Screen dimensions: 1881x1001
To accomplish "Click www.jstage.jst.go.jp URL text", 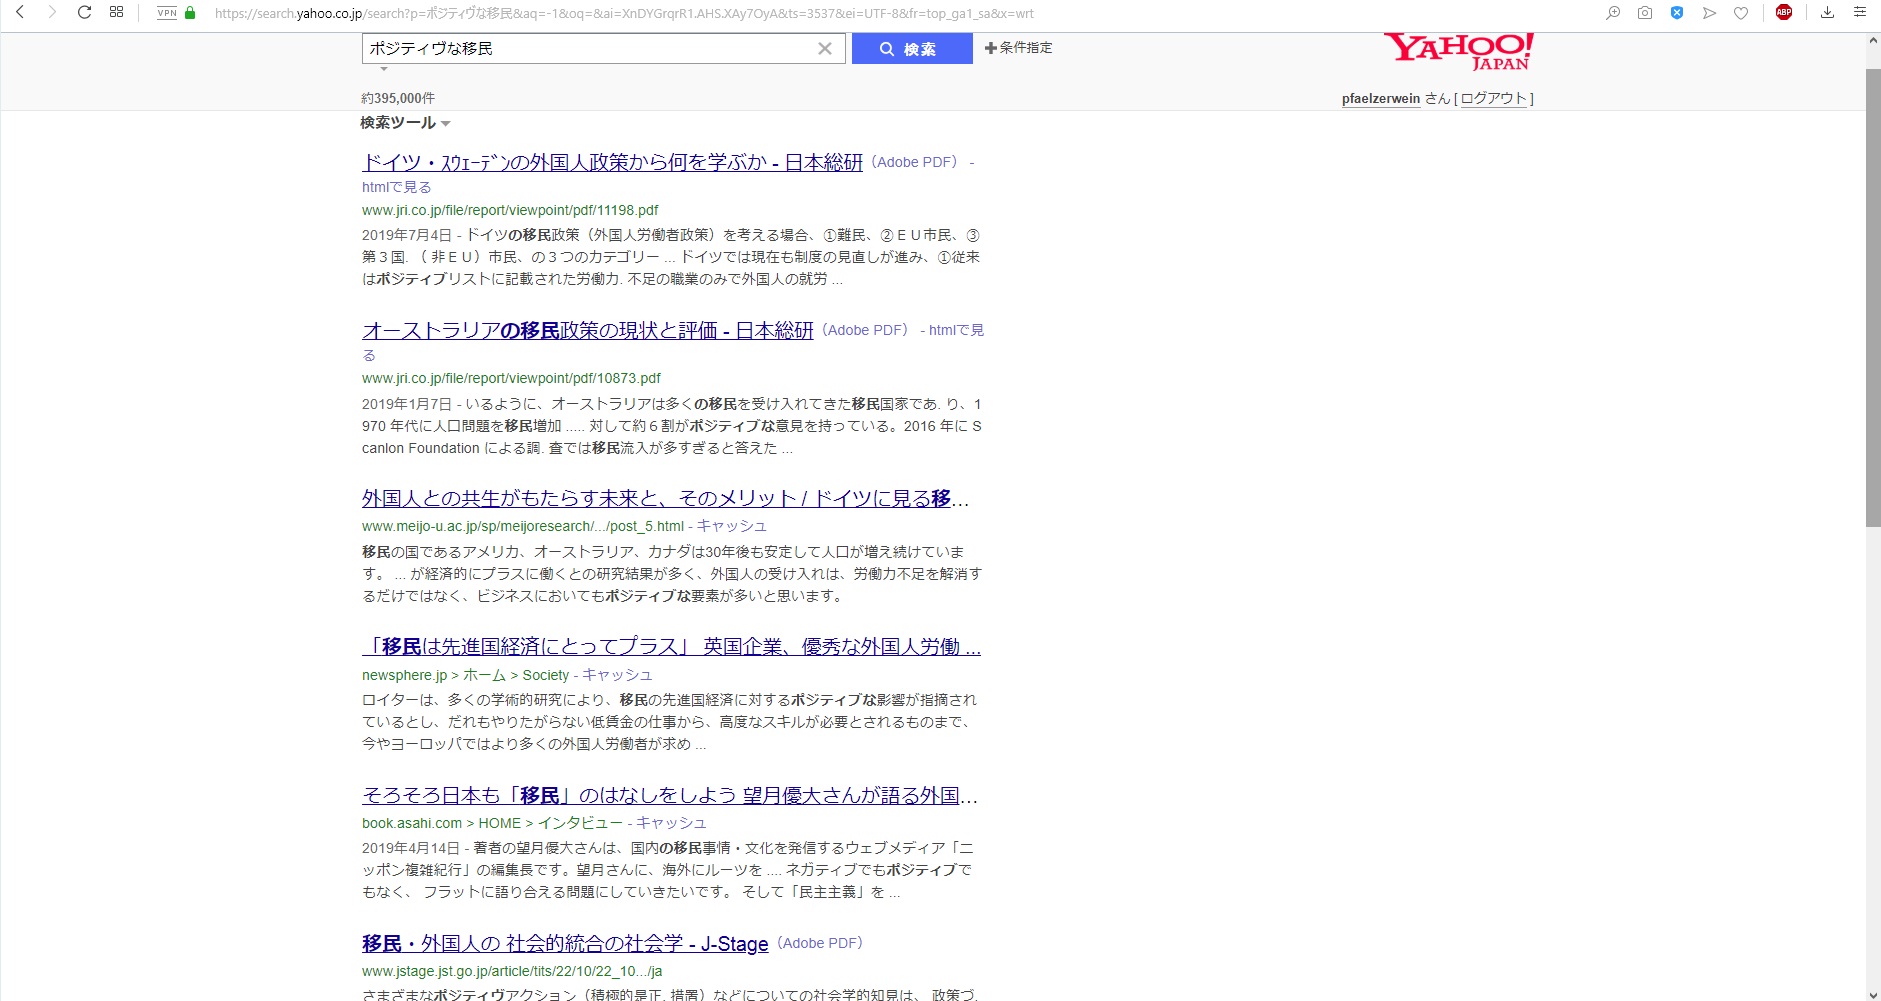I will 512,971.
